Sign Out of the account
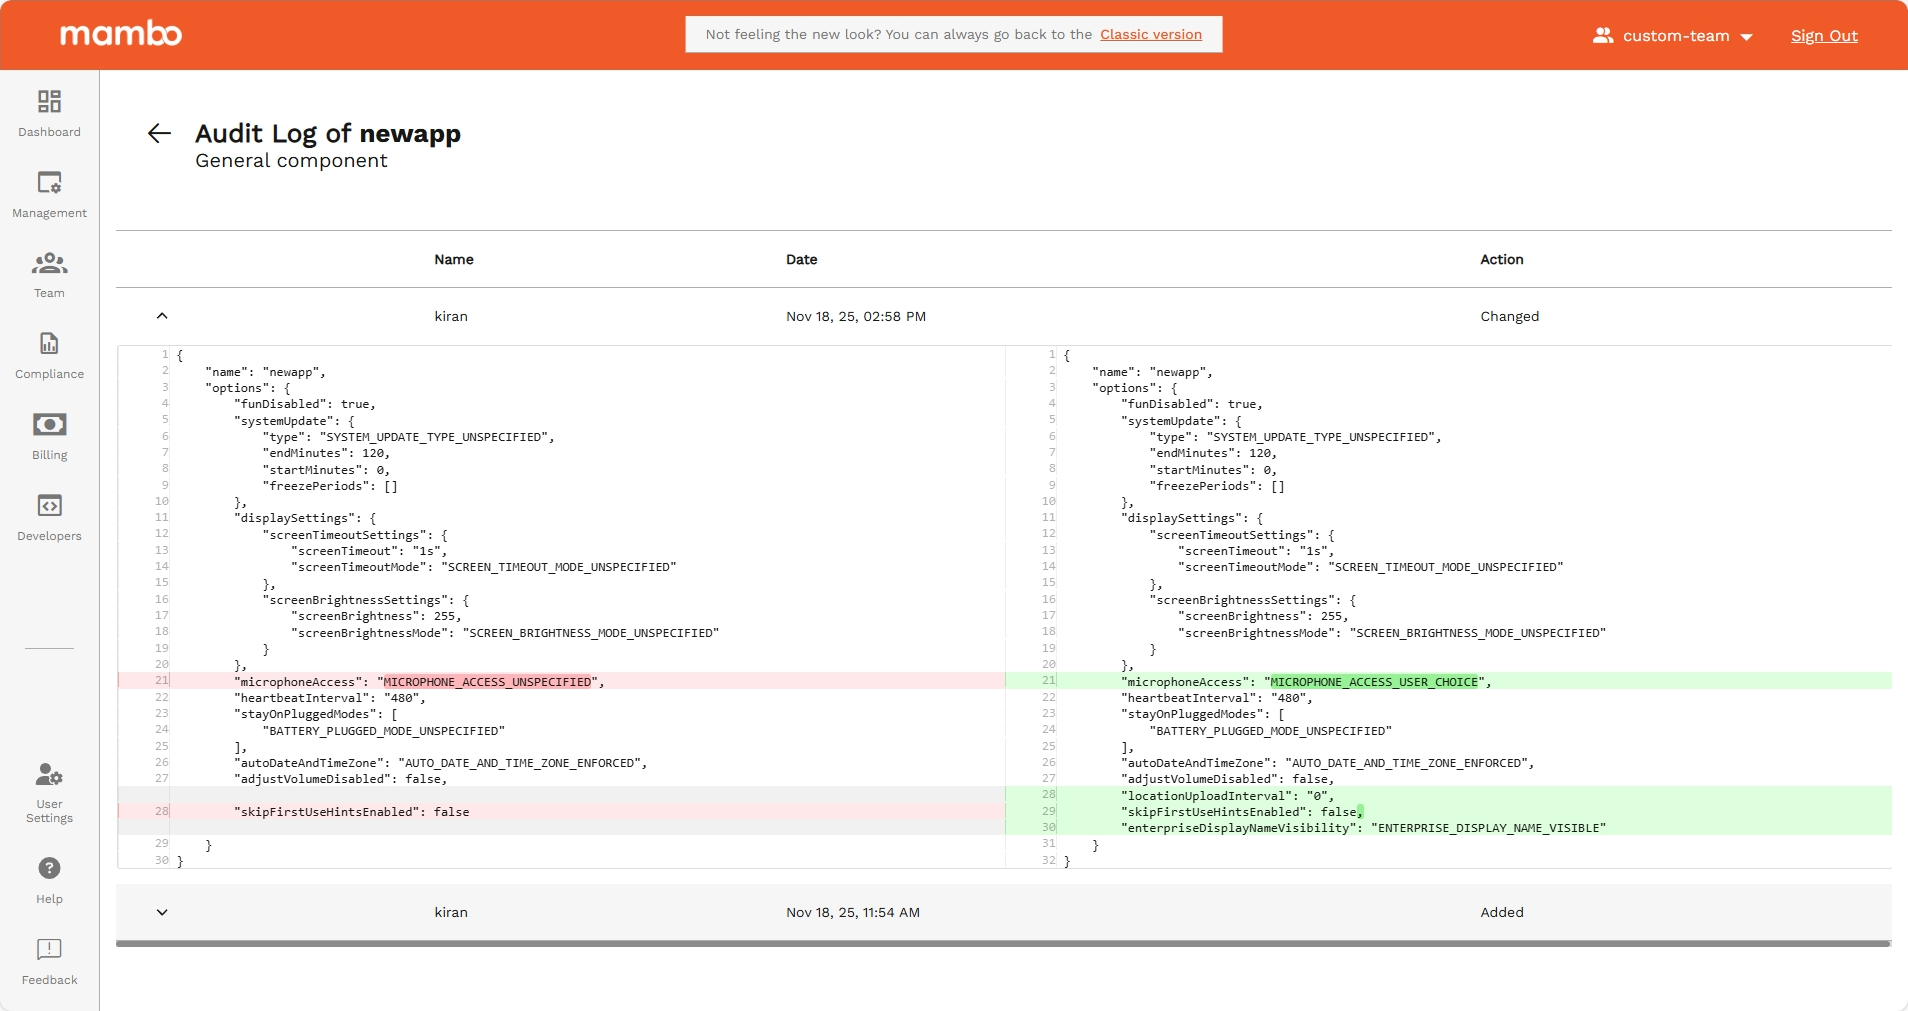Image resolution: width=1908 pixels, height=1011 pixels. click(x=1824, y=36)
